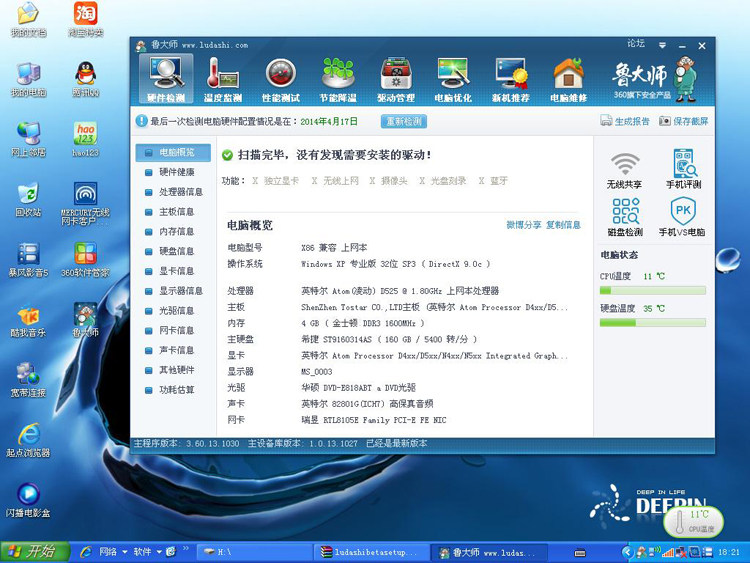Click the 微博分享 share link
Viewport: 750px width, 563px height.
click(524, 225)
